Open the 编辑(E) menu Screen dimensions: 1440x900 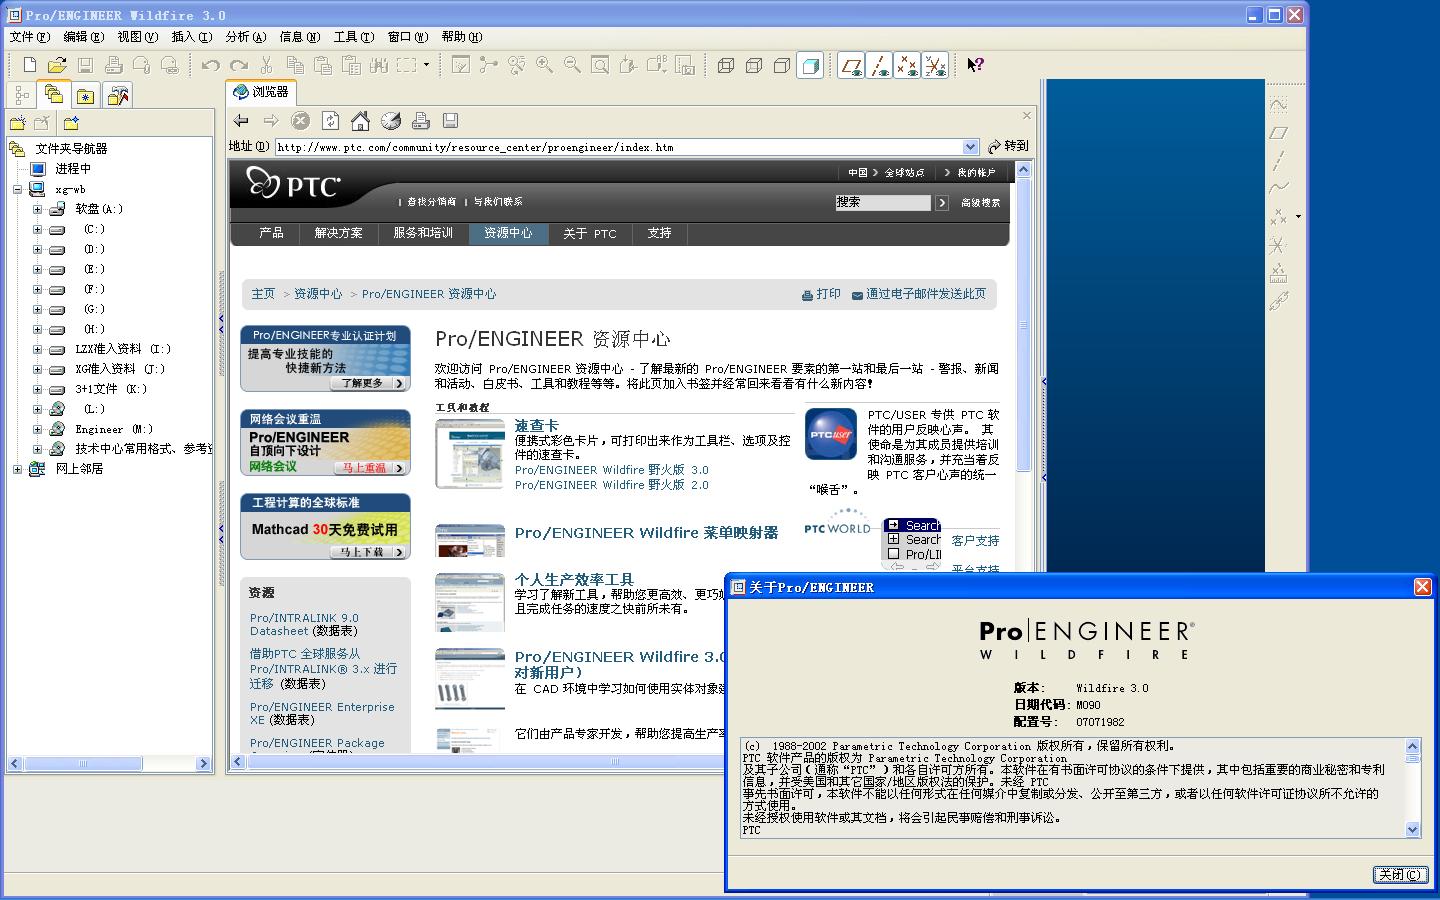84,37
